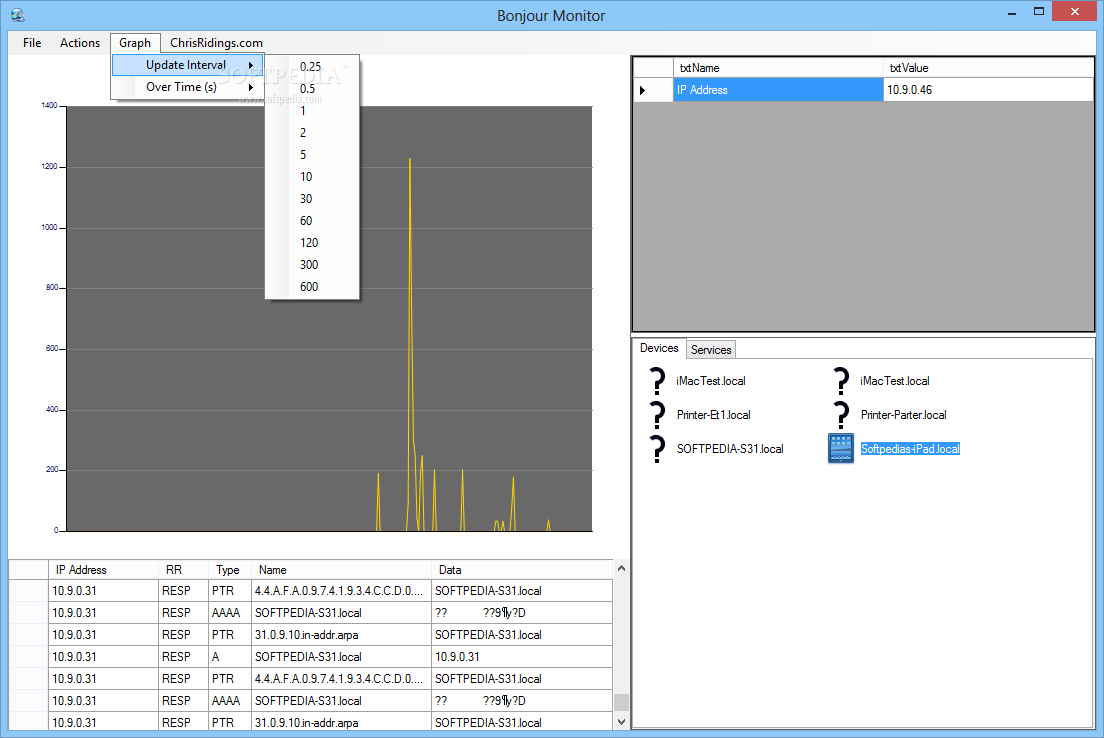Sort by the IP Address column header
The height and width of the screenshot is (738, 1104).
pyautogui.click(x=103, y=570)
